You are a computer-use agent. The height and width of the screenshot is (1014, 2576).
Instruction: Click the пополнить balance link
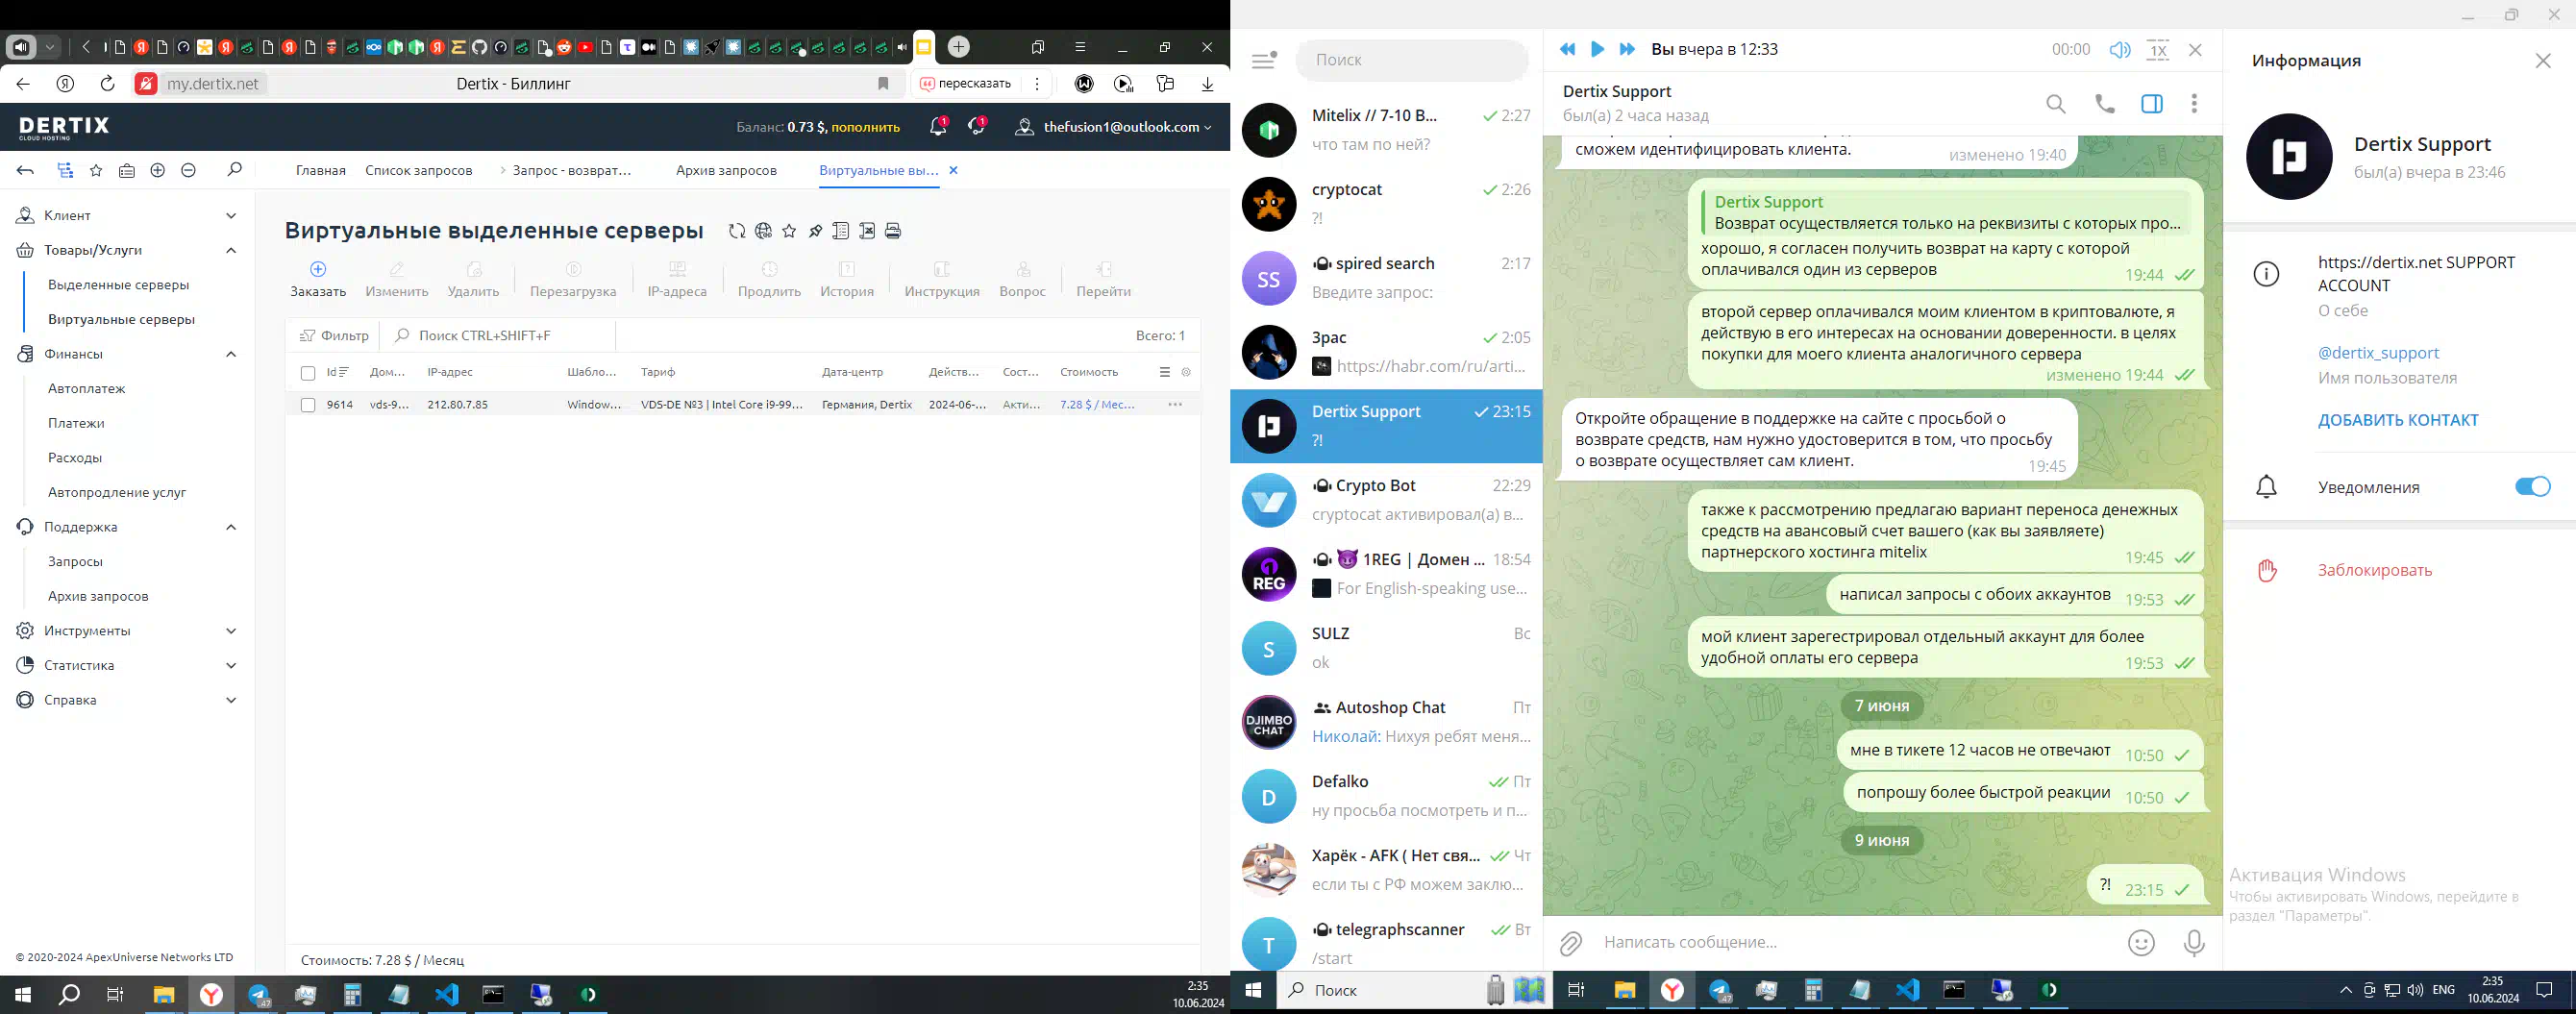(865, 127)
